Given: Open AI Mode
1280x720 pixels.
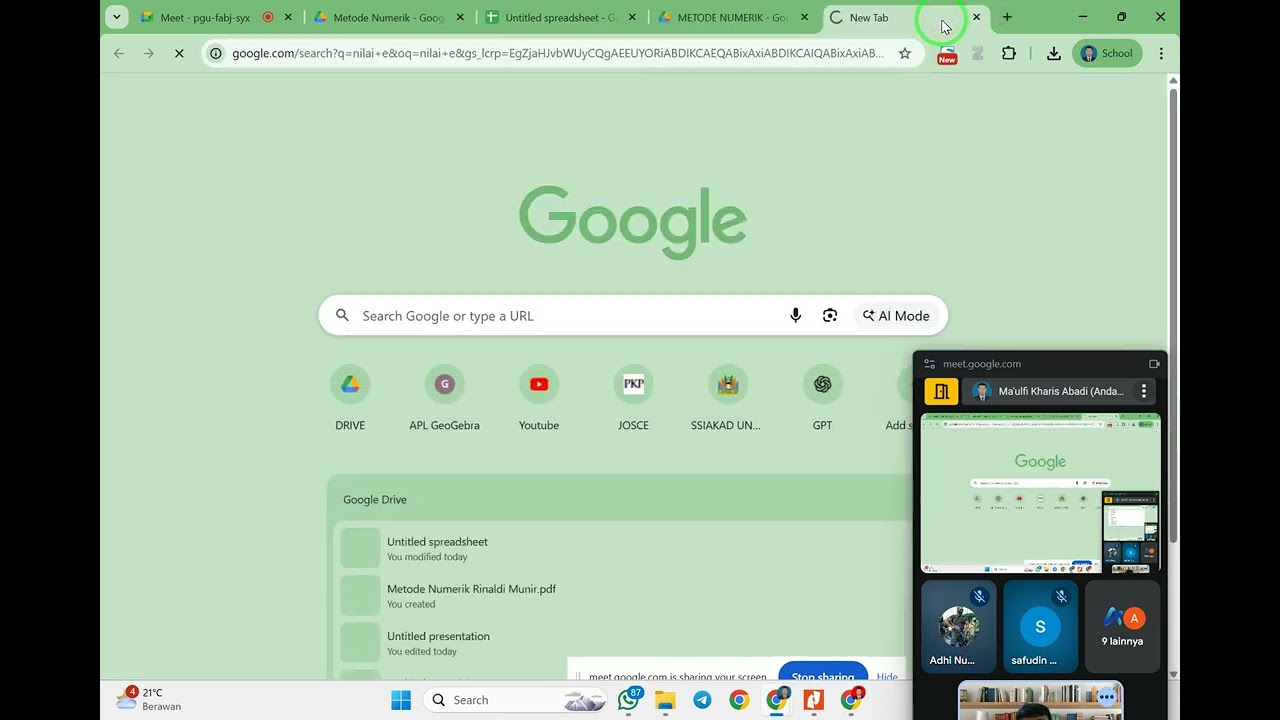Looking at the screenshot, I should (x=896, y=316).
